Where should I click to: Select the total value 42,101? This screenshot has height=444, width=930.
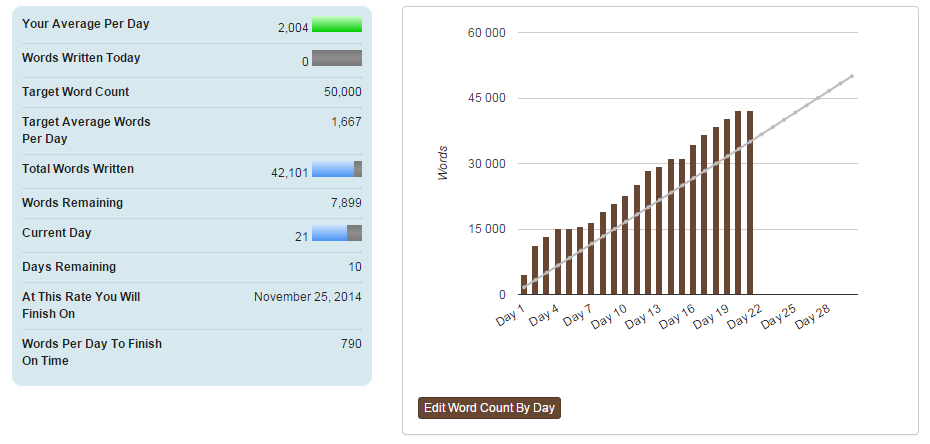[290, 173]
